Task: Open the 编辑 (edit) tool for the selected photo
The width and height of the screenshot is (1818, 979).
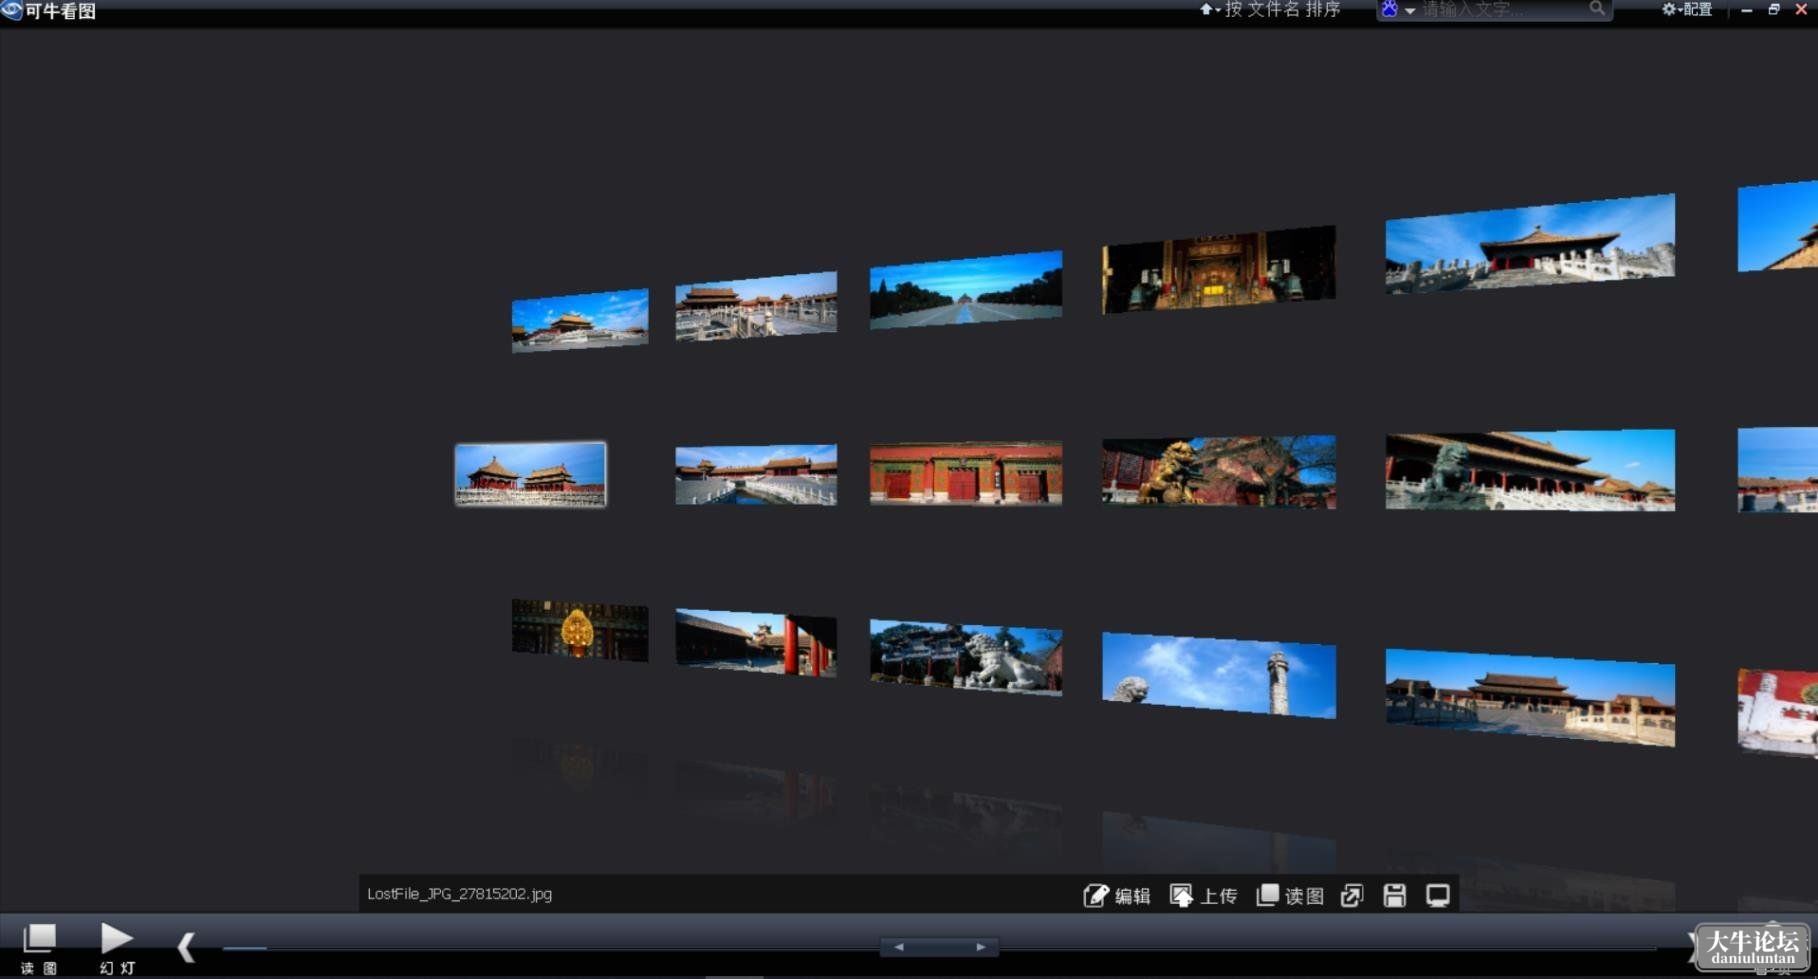Action: pyautogui.click(x=1117, y=896)
